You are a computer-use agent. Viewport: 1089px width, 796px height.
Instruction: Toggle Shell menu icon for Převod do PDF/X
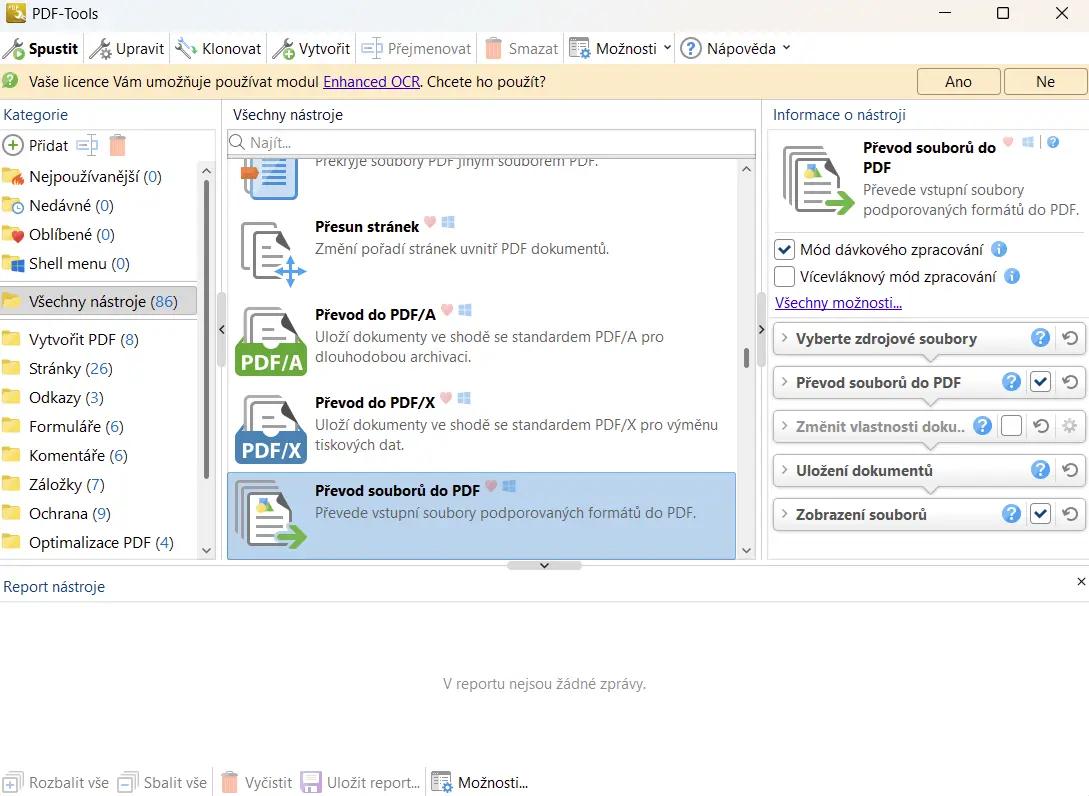click(465, 398)
